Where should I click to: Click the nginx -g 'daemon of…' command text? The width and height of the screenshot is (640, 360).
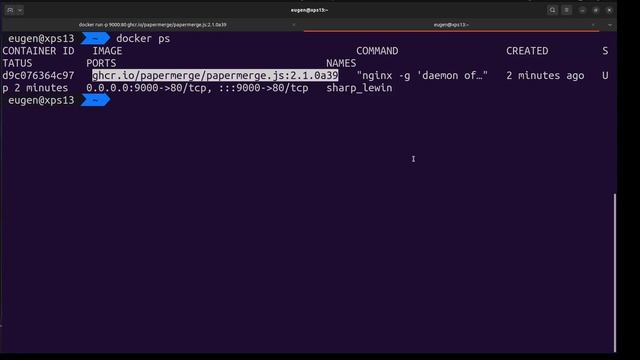[422, 76]
